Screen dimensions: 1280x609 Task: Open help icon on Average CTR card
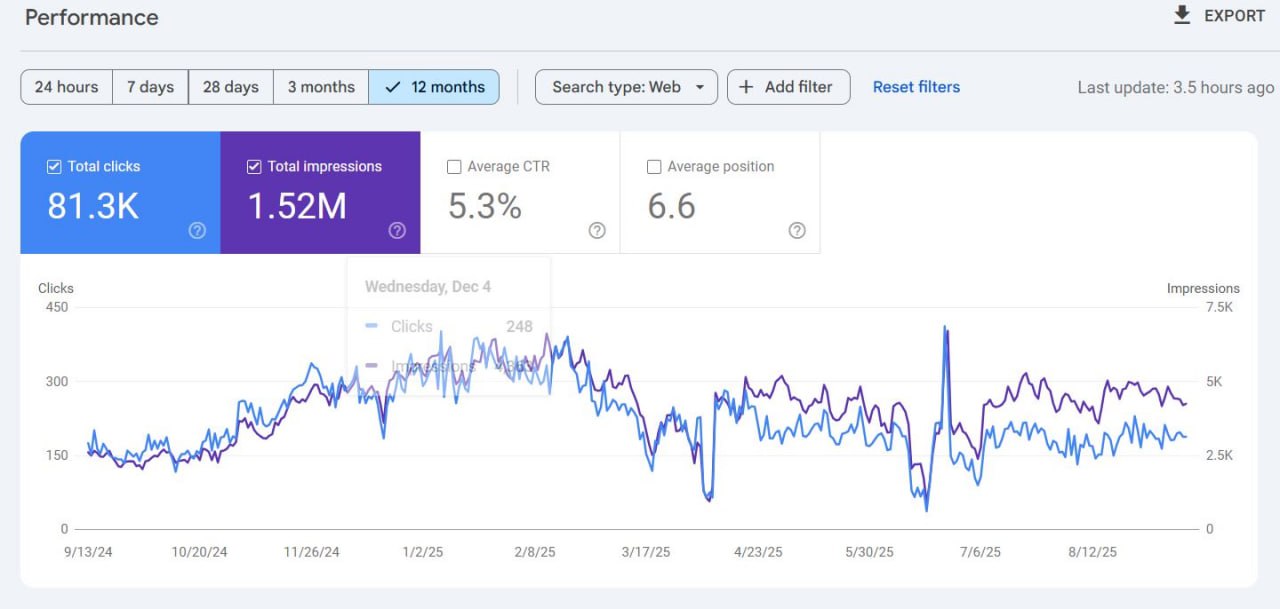pos(597,231)
